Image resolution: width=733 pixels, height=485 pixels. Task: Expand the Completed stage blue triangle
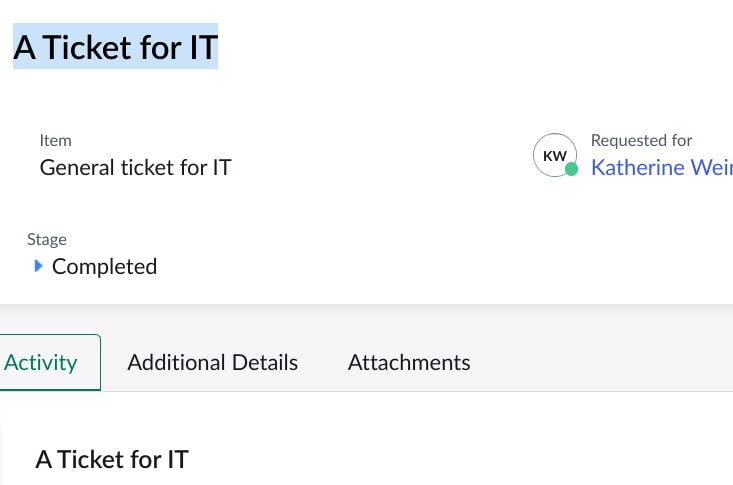39,266
